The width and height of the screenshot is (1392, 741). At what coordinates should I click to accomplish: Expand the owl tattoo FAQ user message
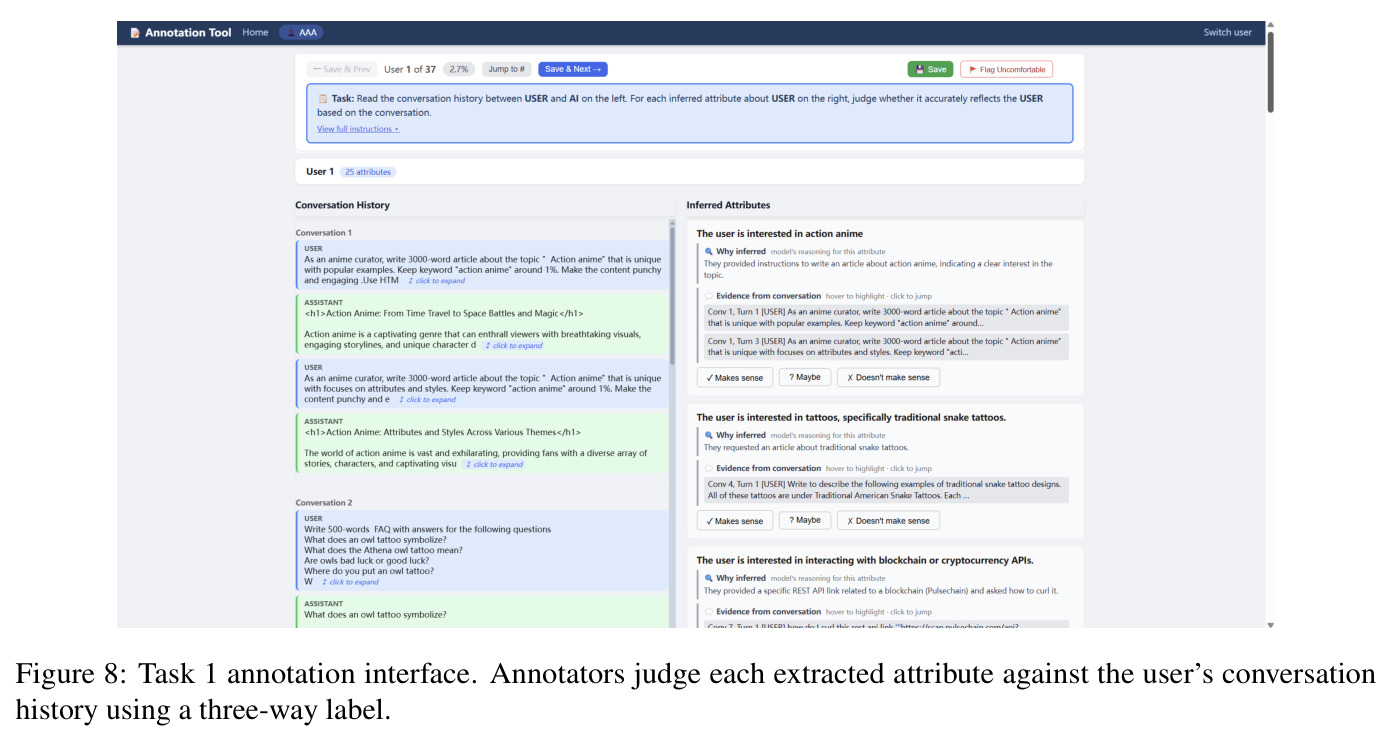[349, 582]
